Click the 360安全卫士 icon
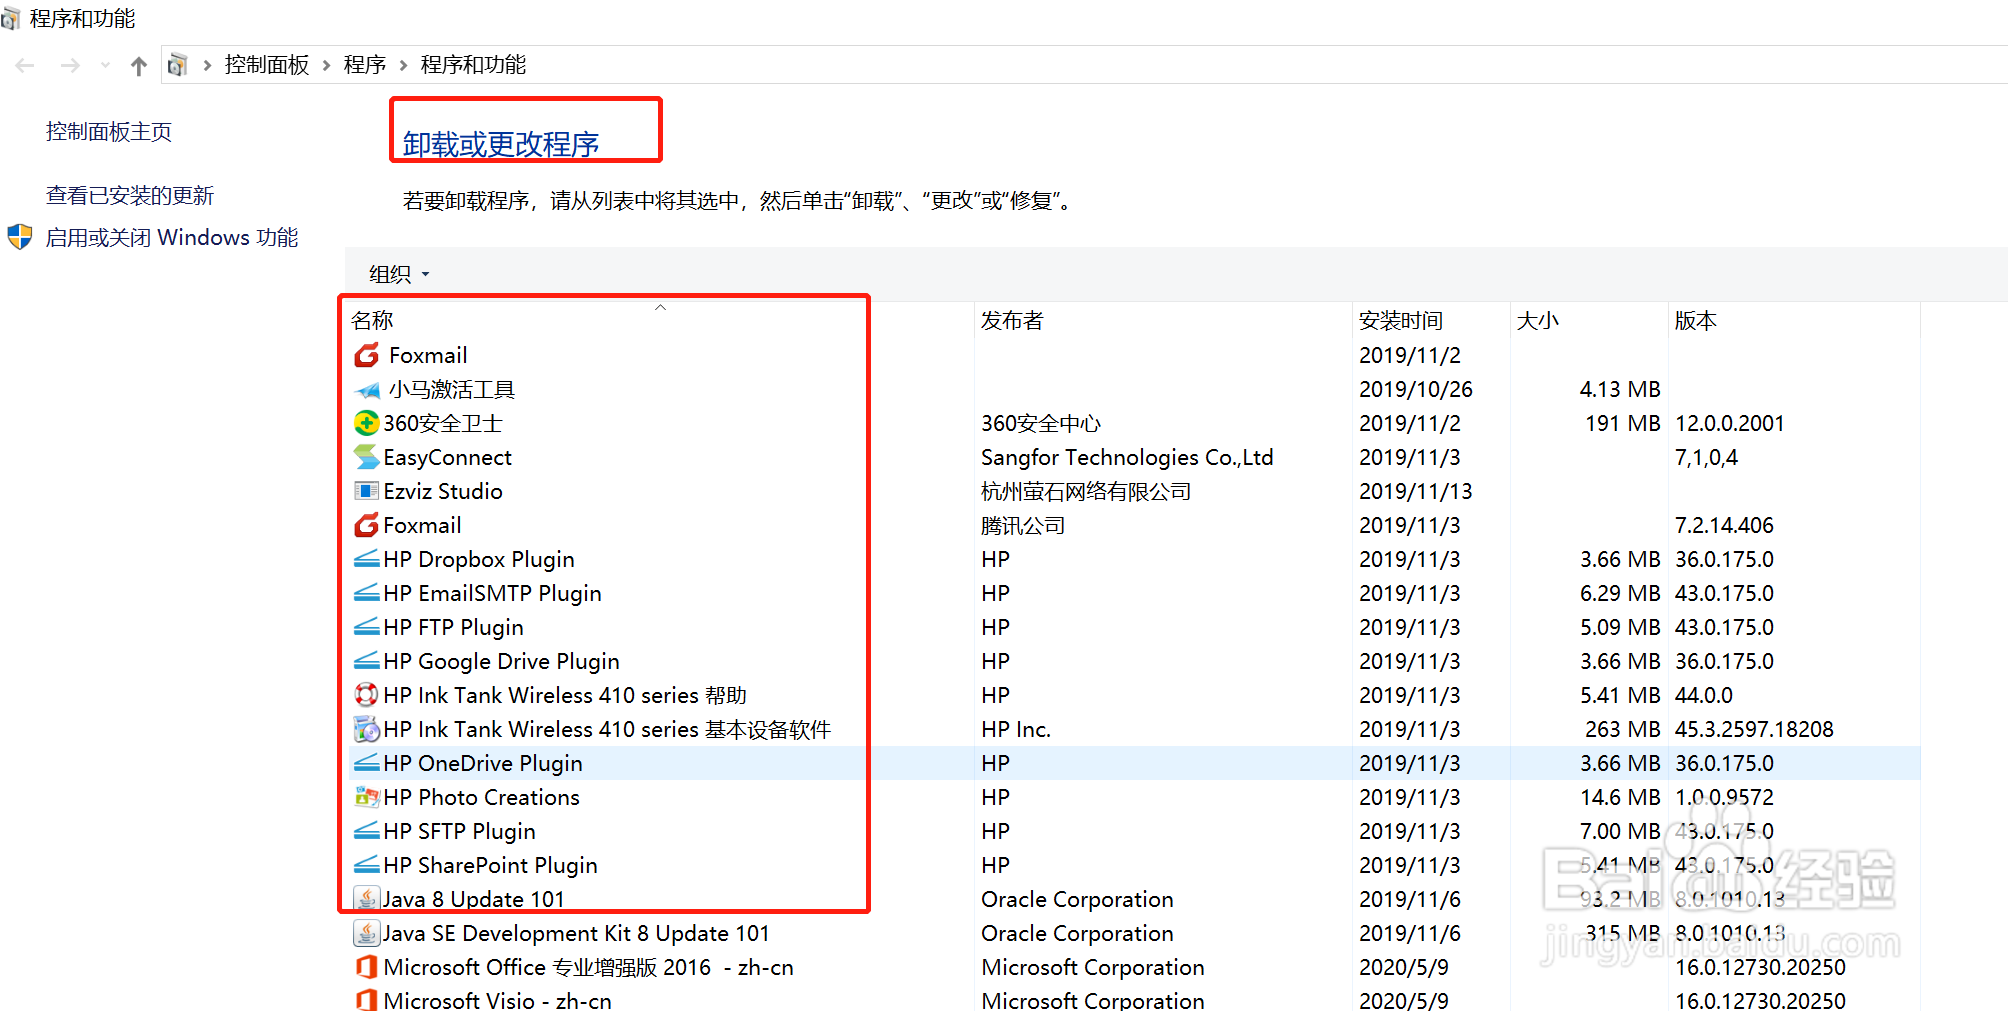The height and width of the screenshot is (1011, 2008). pyautogui.click(x=366, y=423)
